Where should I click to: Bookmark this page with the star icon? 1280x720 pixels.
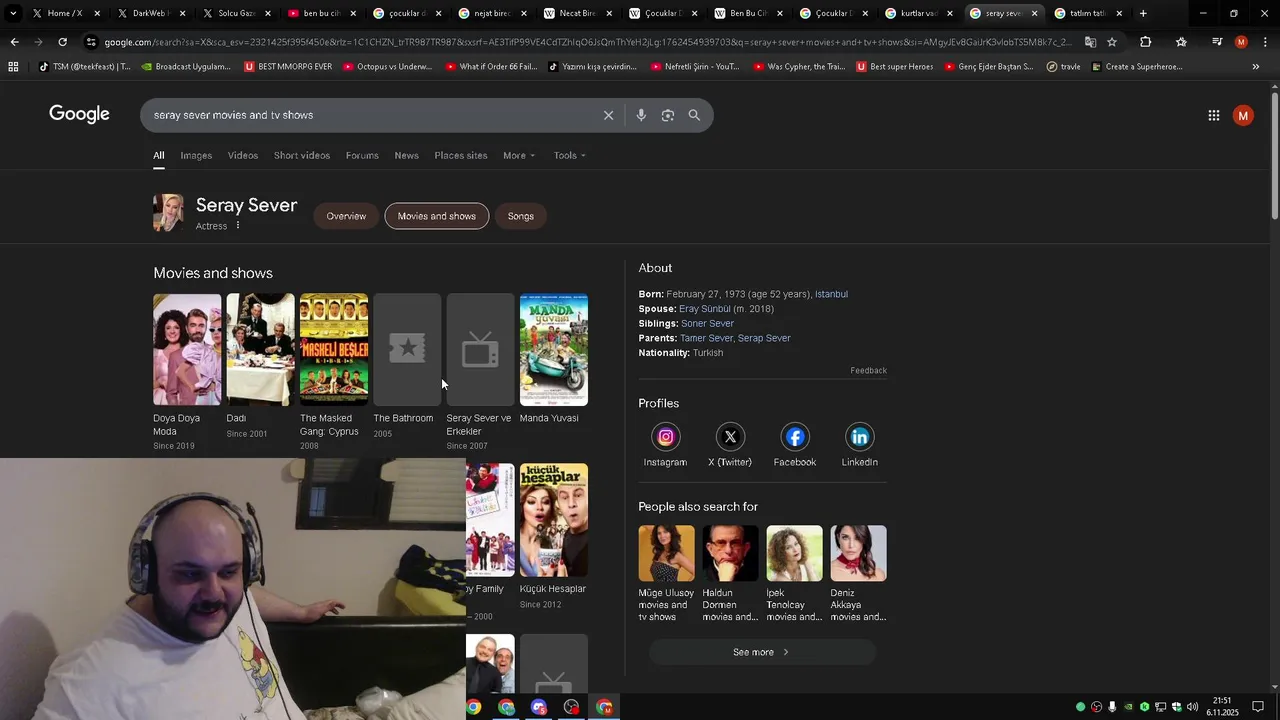coord(1111,42)
